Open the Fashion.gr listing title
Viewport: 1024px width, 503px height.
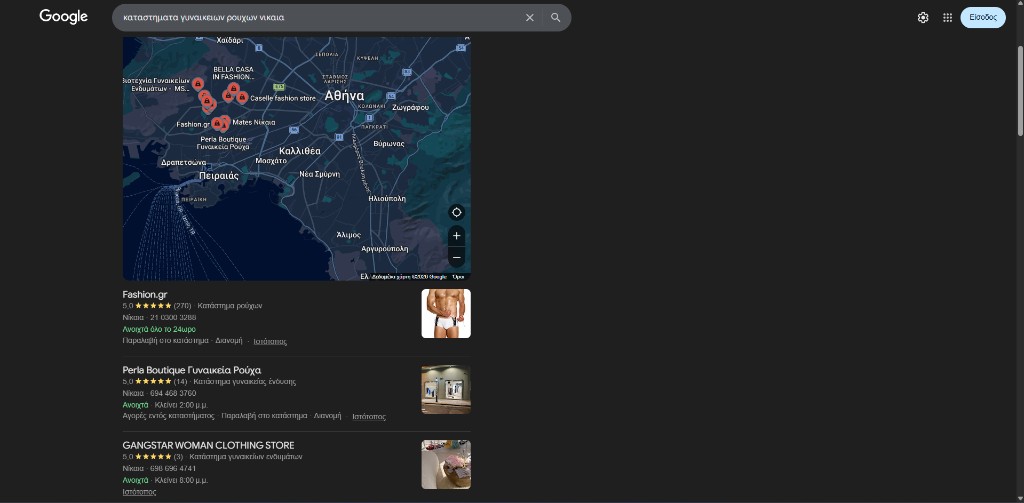(x=145, y=295)
